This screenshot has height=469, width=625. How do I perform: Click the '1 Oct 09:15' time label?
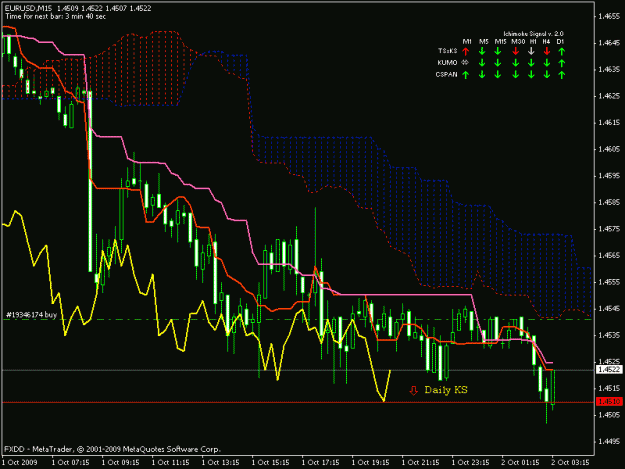tap(120, 463)
